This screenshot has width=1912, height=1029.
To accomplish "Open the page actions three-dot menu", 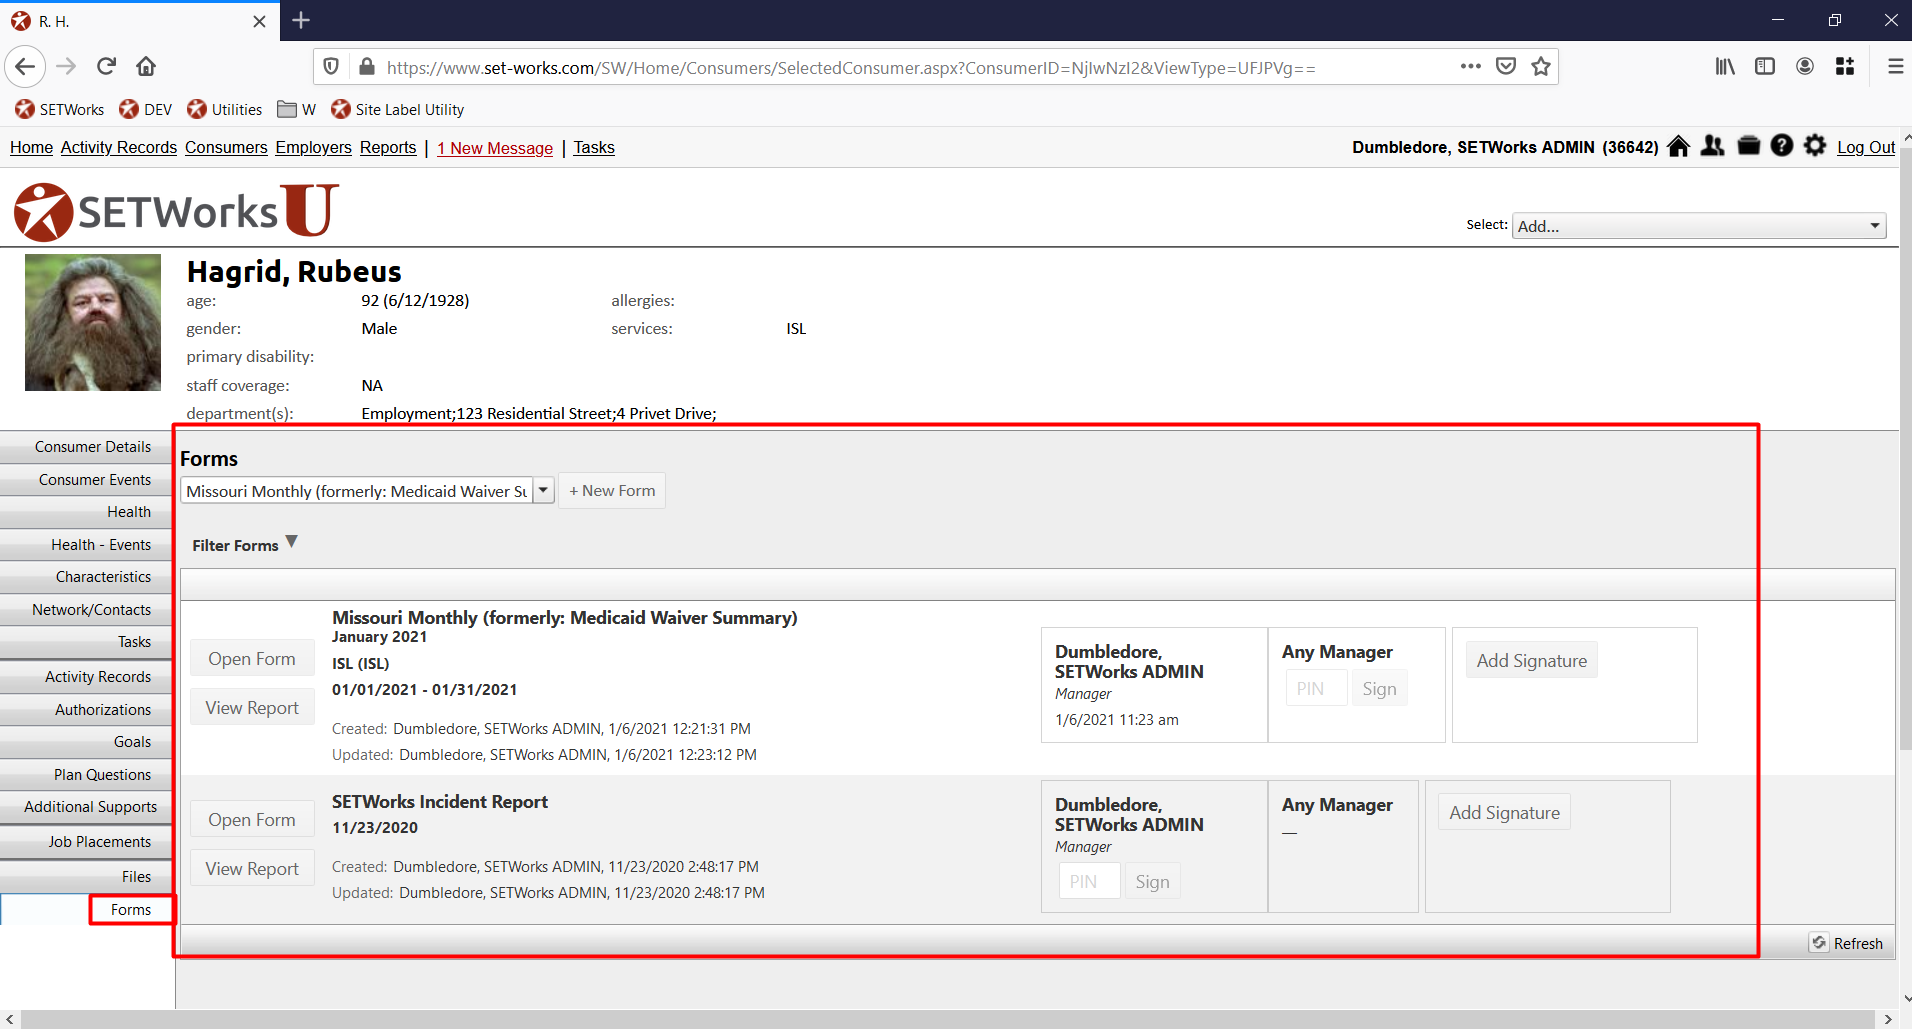I will coord(1471,67).
